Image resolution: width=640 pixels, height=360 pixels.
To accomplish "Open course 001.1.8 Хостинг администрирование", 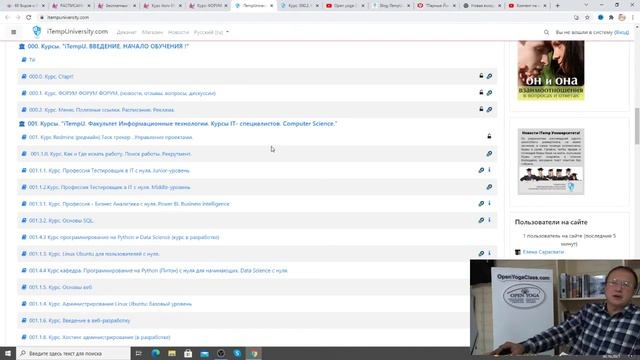I will click(100, 338).
